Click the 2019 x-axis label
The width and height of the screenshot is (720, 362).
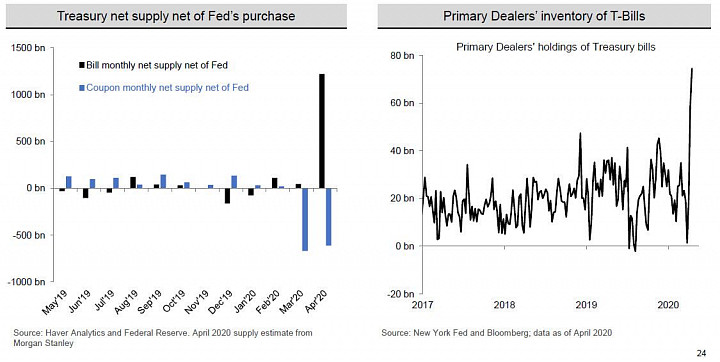coord(586,305)
